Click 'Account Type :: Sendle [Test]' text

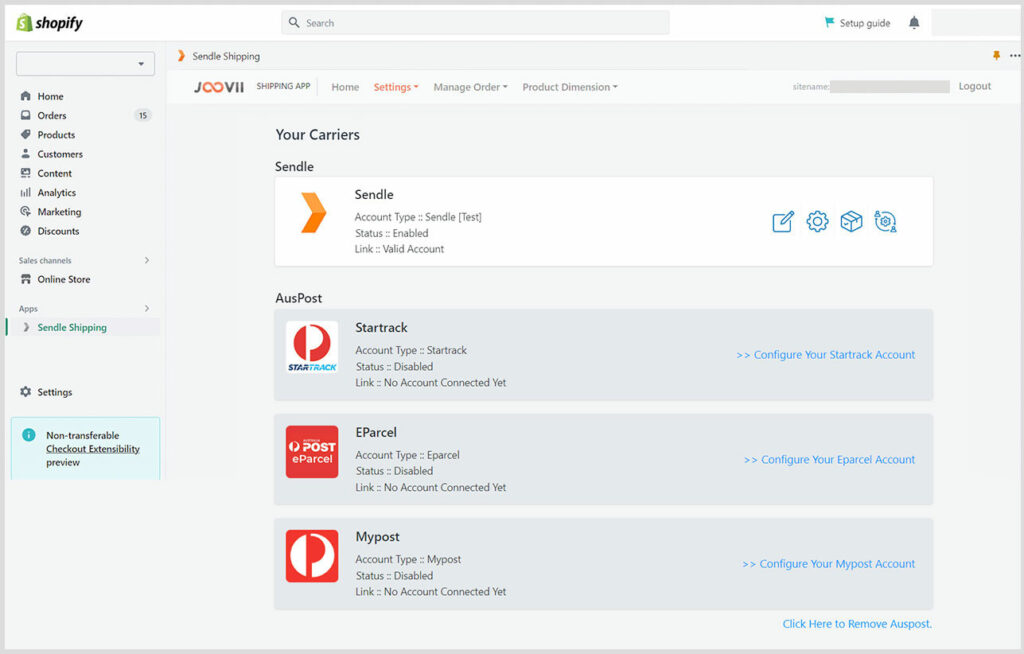[418, 217]
